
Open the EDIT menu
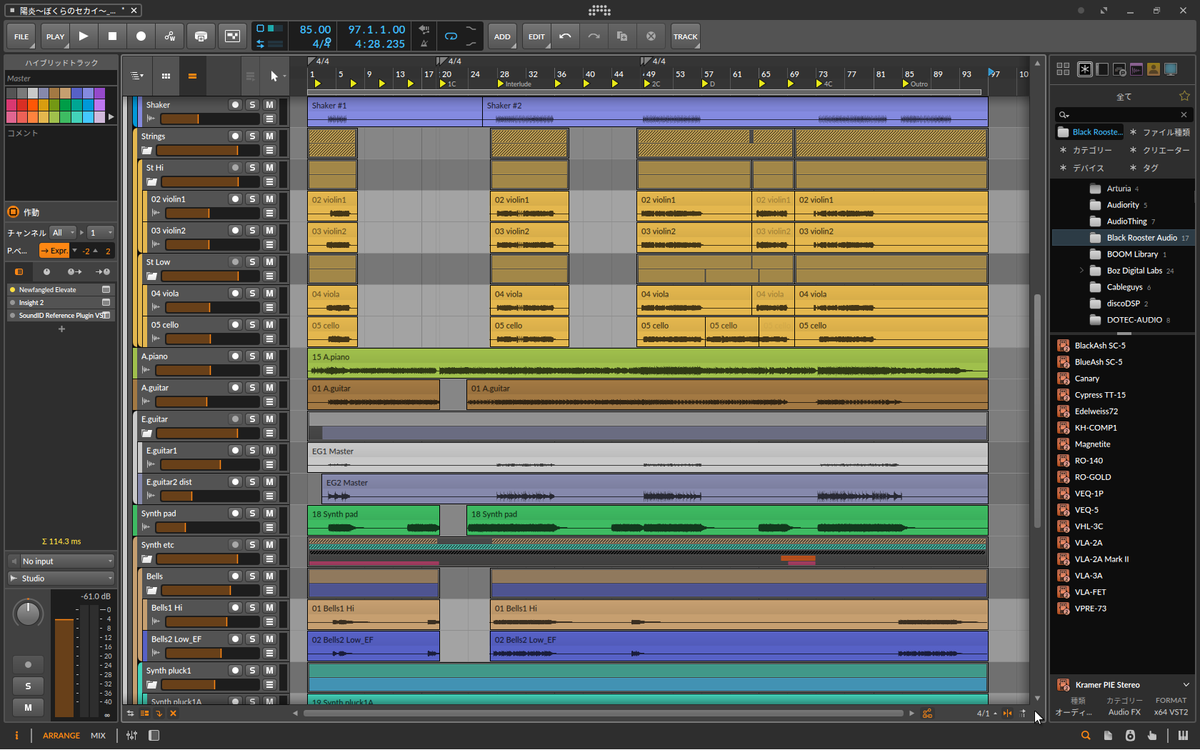click(x=537, y=36)
